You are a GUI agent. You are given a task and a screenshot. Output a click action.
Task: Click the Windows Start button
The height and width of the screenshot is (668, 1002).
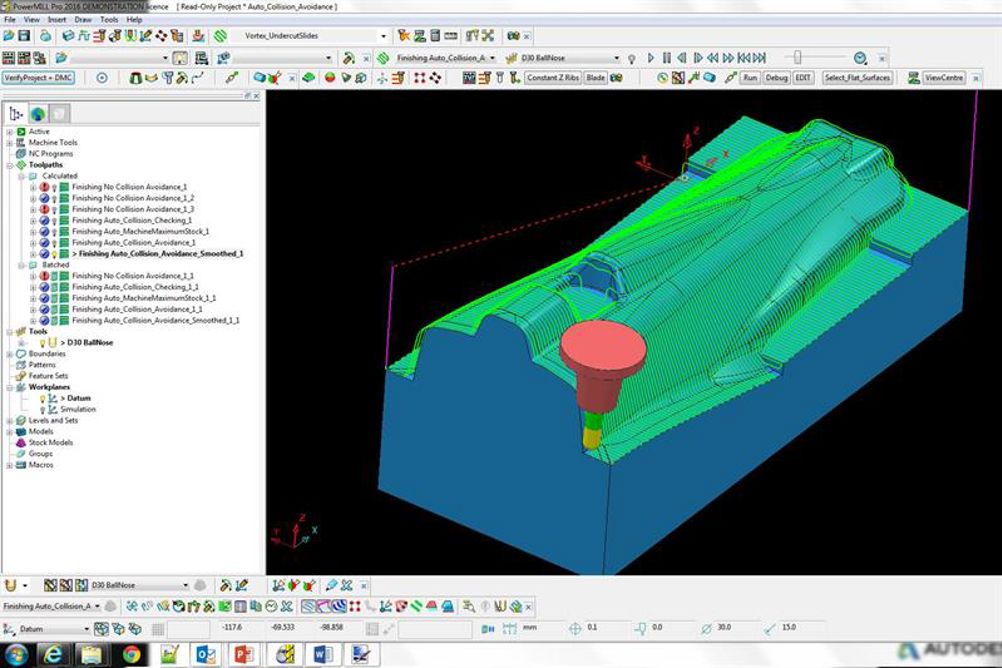coord(15,655)
